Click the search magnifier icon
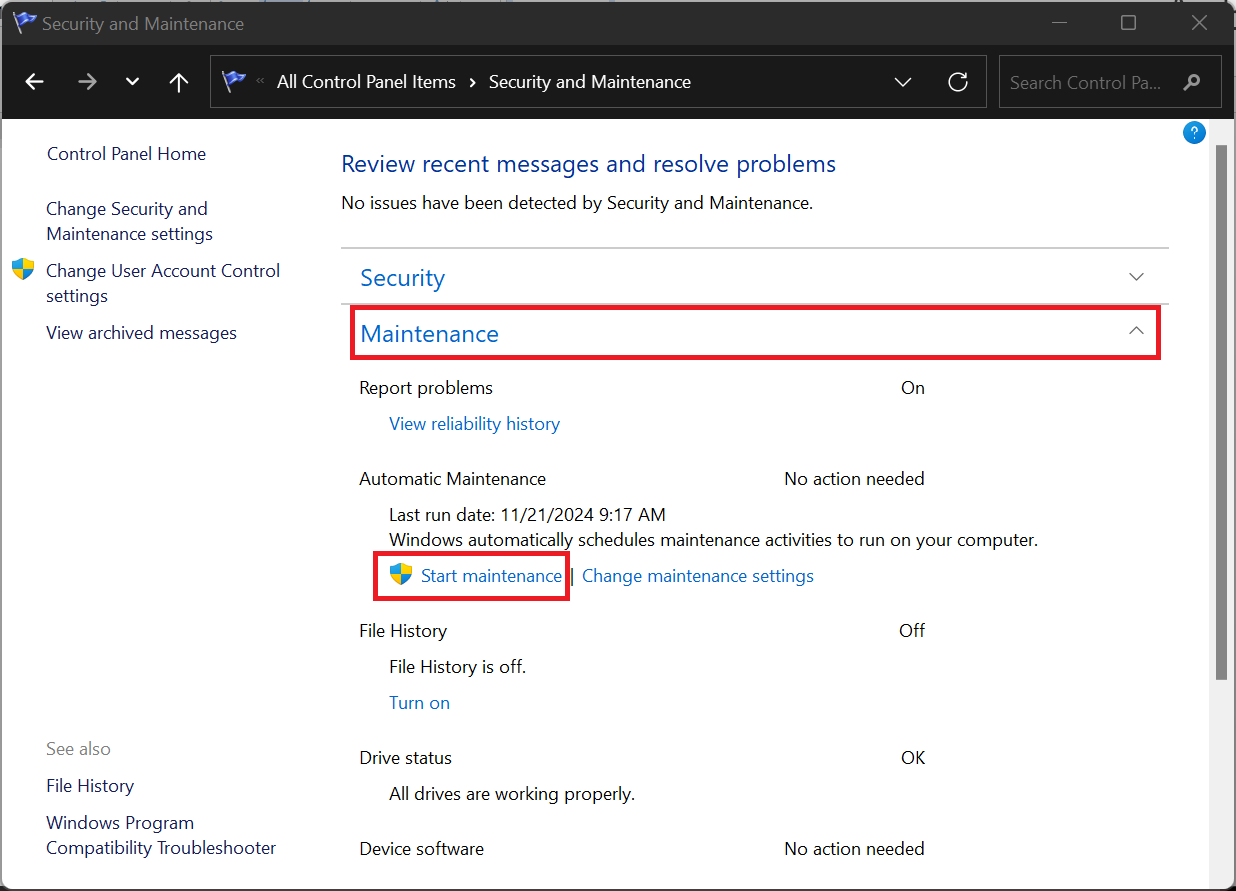Screen dimensions: 1236x891 coord(1191,82)
